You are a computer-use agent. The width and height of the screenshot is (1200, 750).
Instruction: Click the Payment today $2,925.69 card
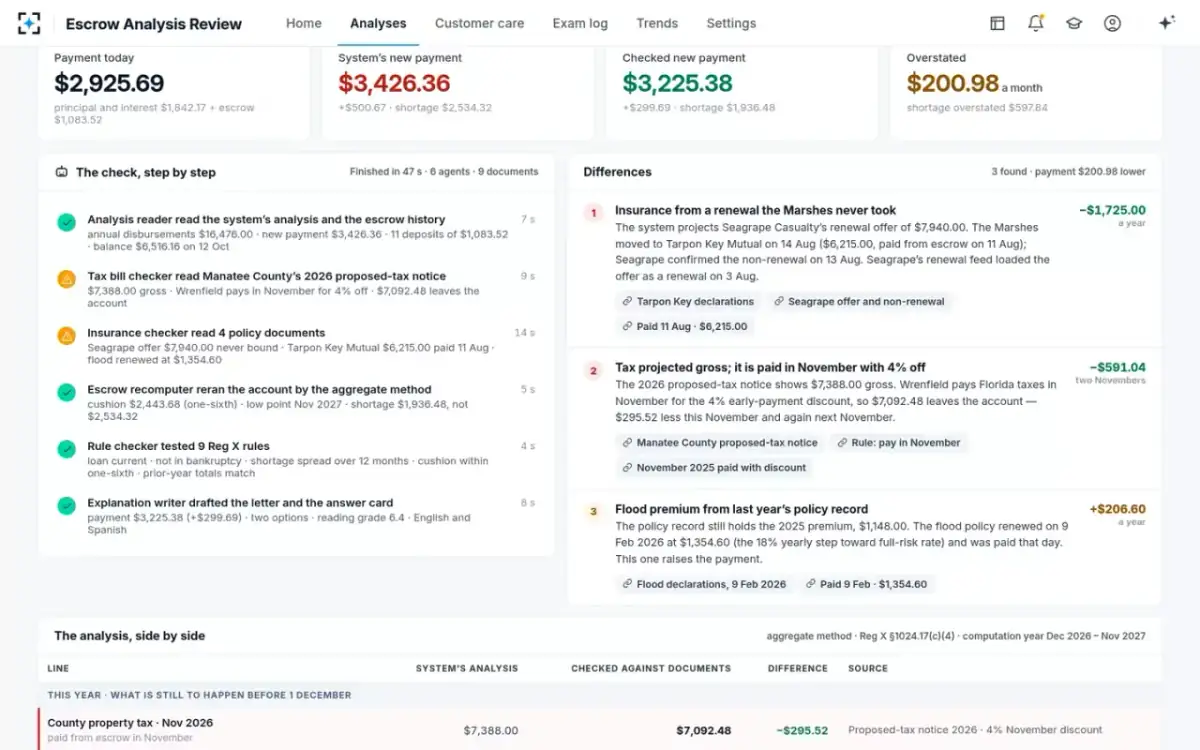(x=173, y=90)
